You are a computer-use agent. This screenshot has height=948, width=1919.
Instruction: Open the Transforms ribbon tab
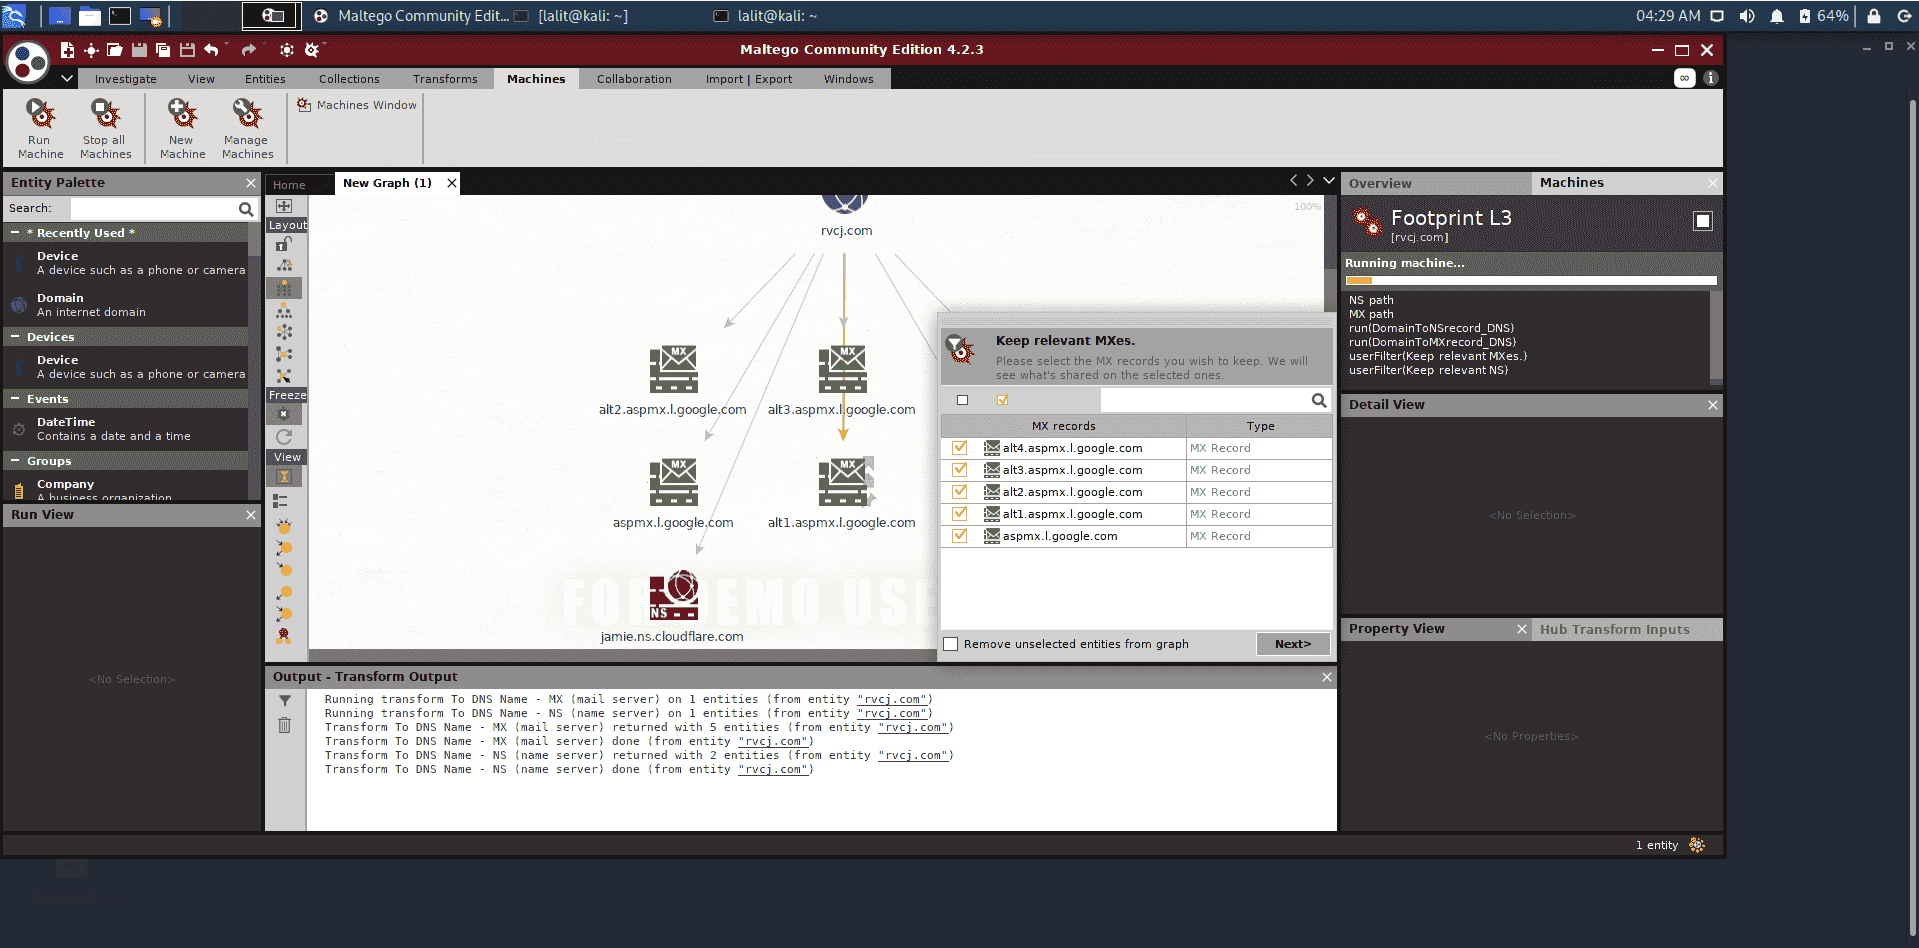click(445, 79)
